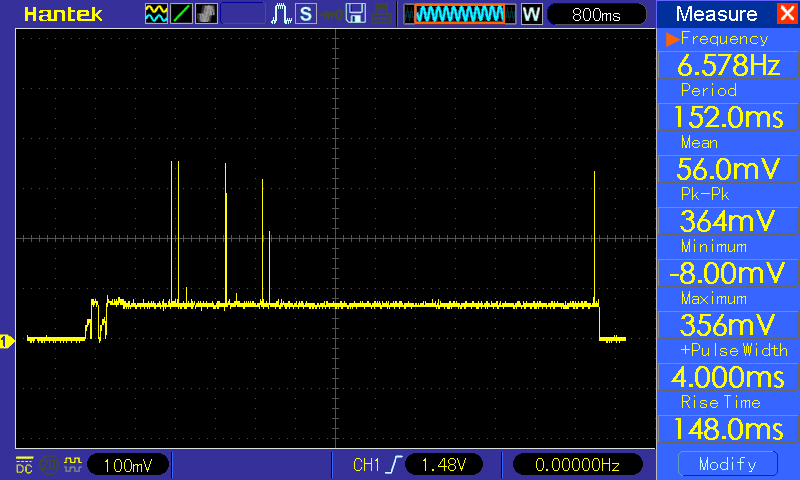
Task: Click the empty status box in toolbar
Action: (x=243, y=14)
